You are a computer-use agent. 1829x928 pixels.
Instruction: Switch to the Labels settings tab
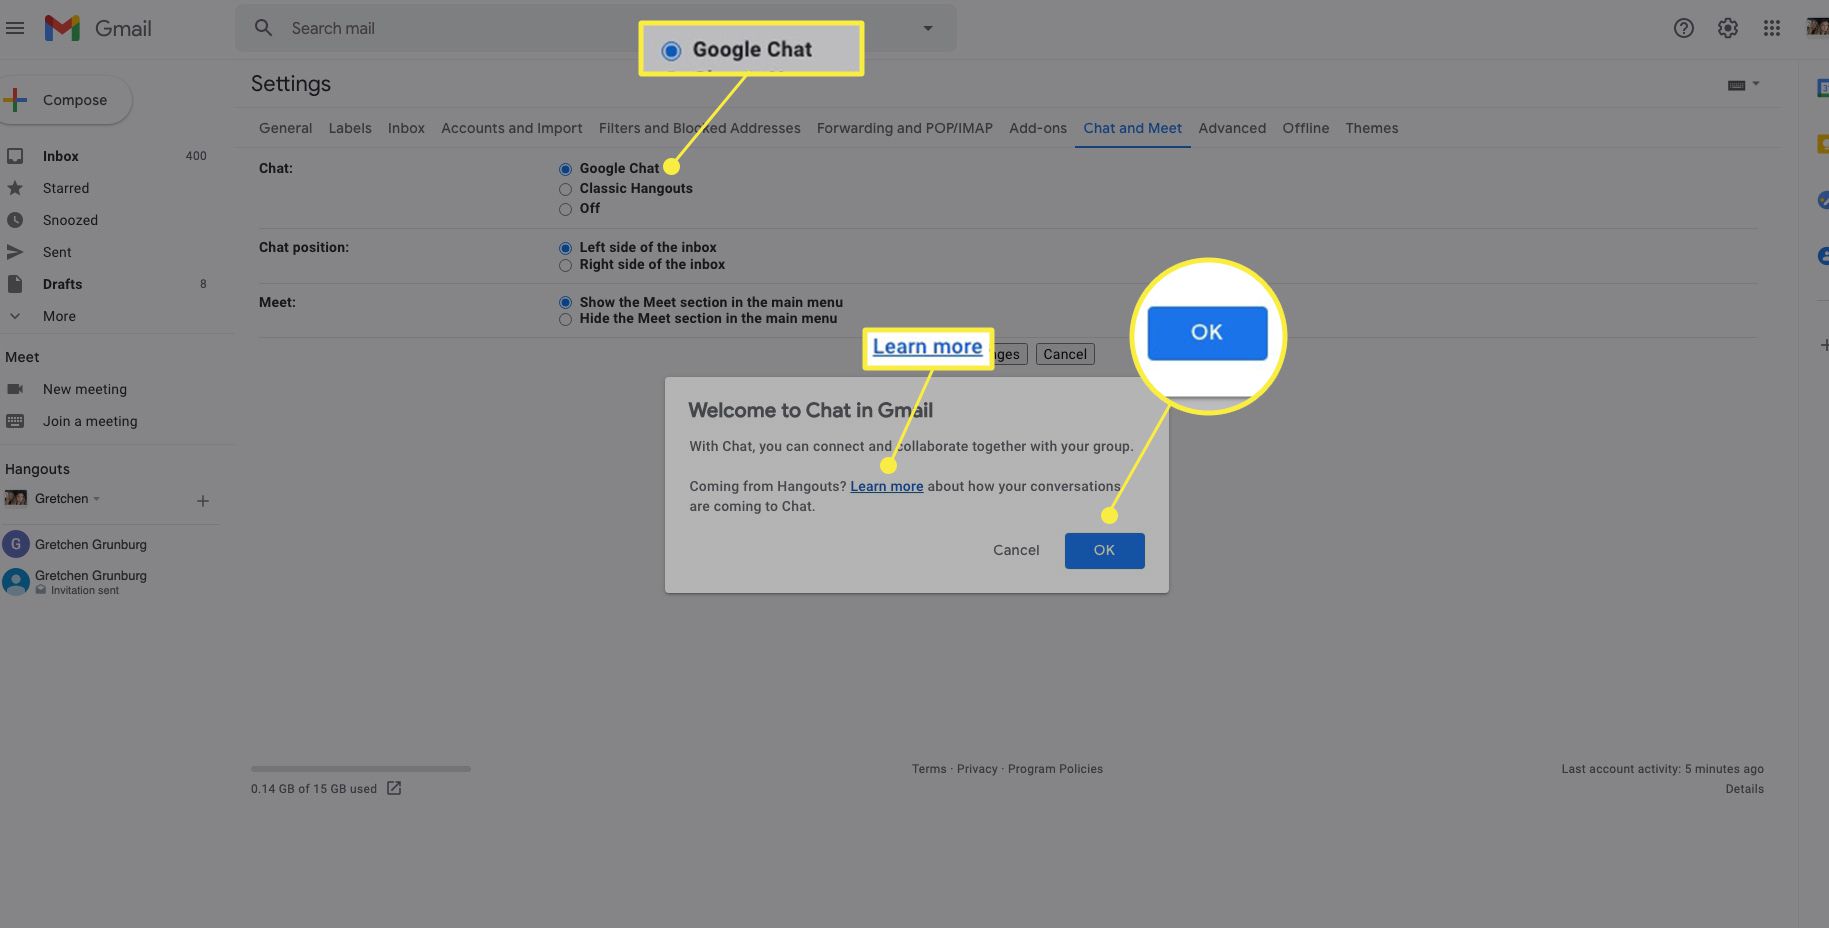point(350,128)
